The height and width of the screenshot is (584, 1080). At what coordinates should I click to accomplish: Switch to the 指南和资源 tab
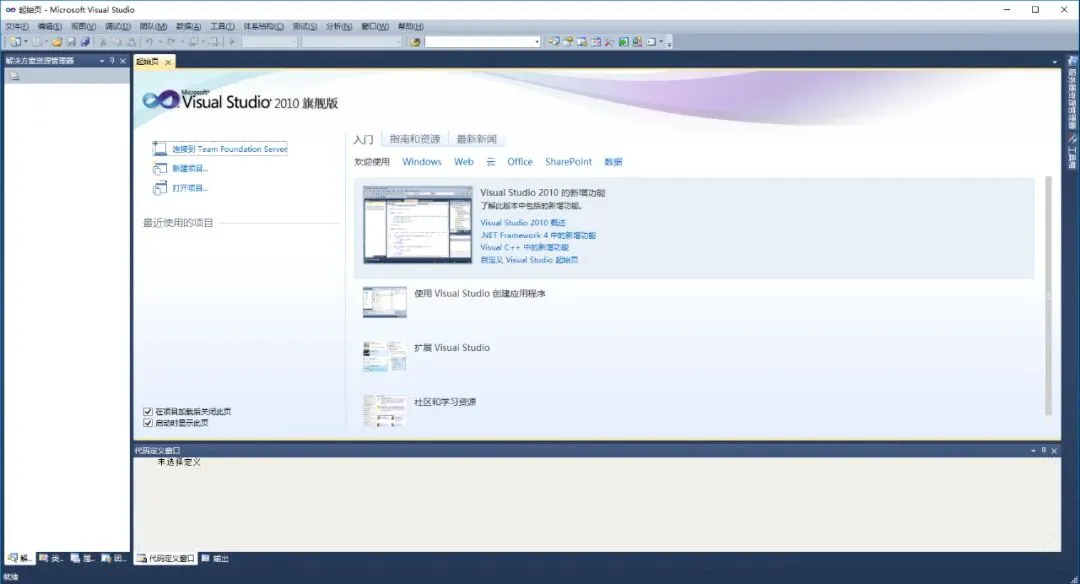click(x=415, y=138)
